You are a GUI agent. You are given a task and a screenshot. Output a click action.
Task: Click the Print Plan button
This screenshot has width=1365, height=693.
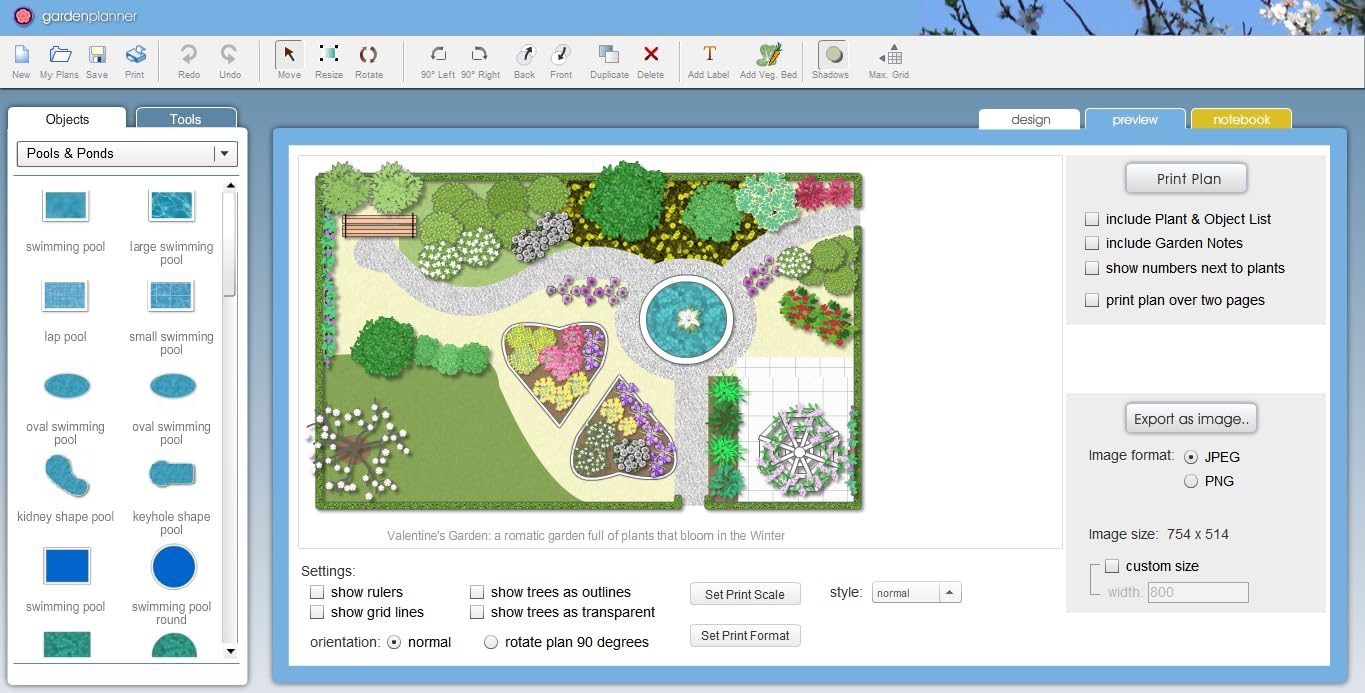point(1188,179)
